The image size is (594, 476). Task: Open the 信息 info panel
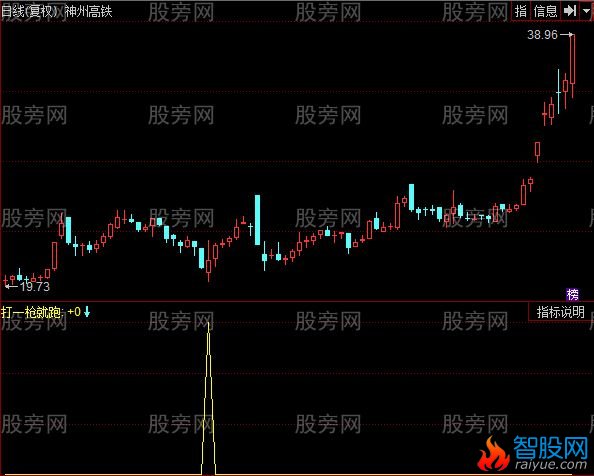(x=546, y=11)
